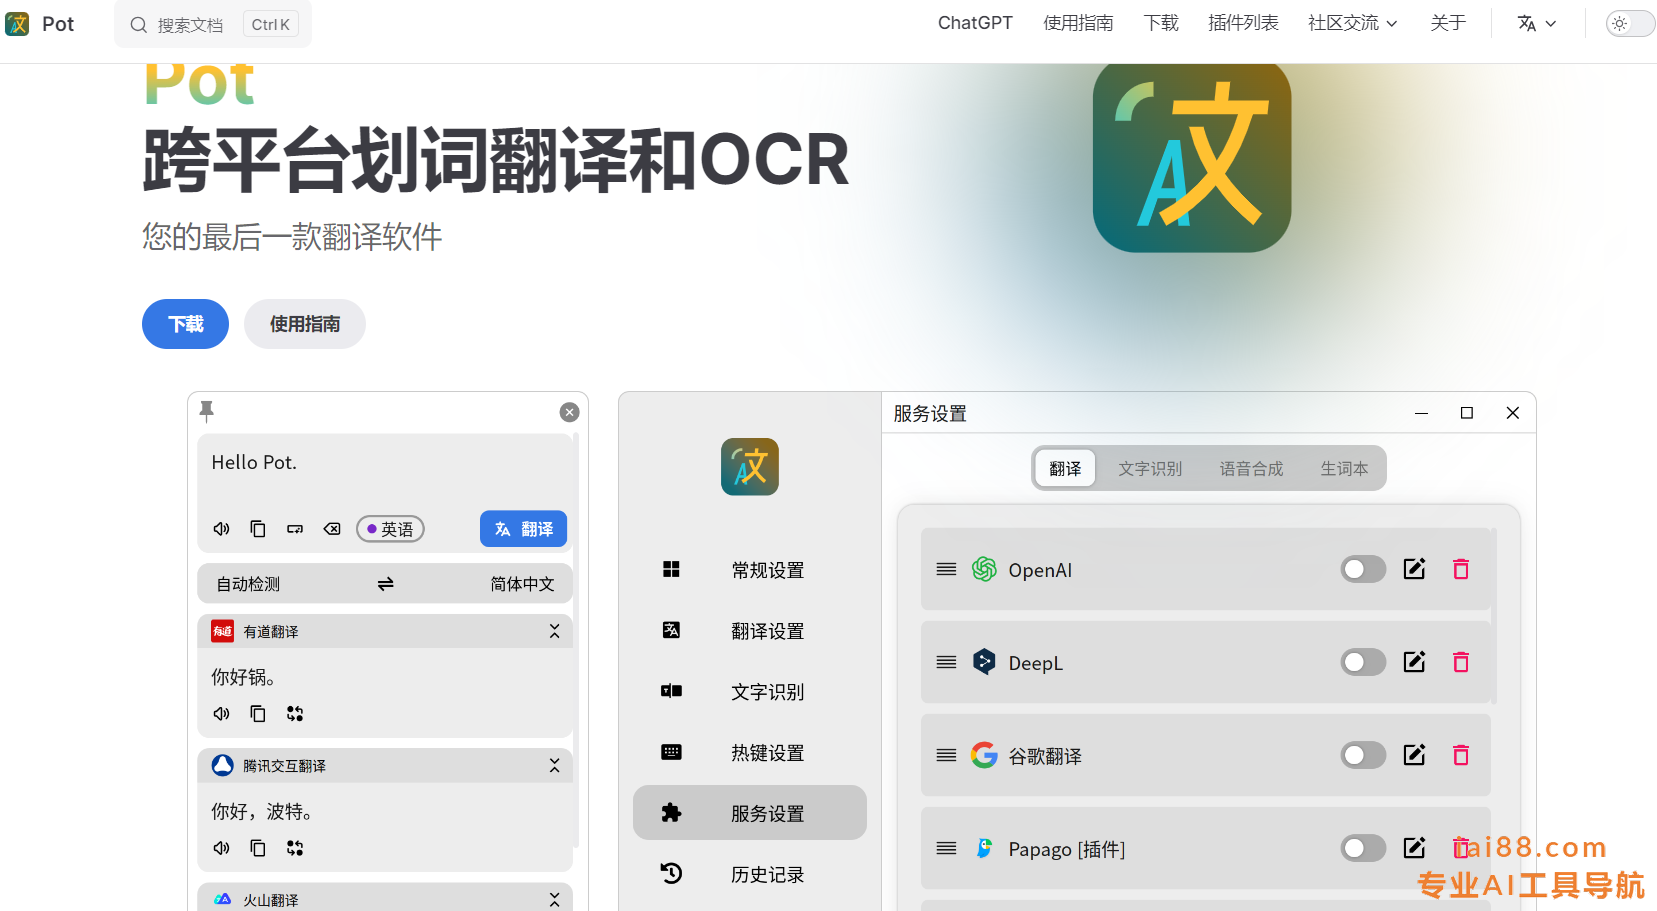This screenshot has width=1657, height=911.
Task: Select 服务设置 in the settings sidebar
Action: coord(750,813)
